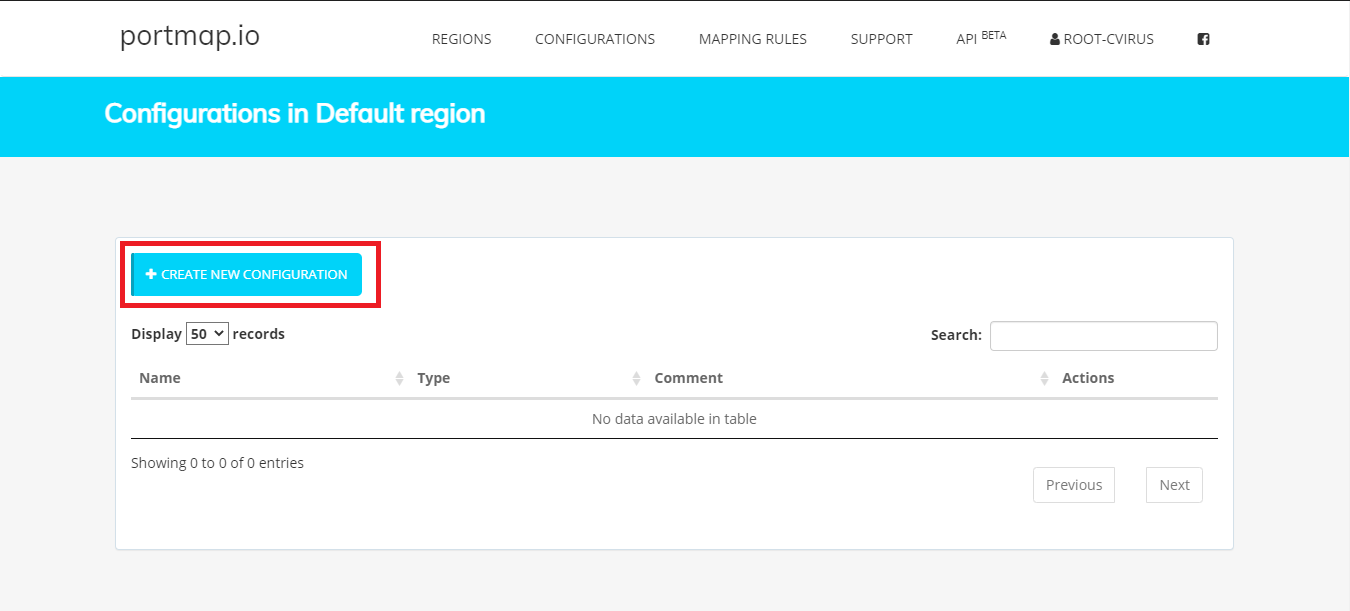The width and height of the screenshot is (1350, 611).
Task: Open the Facebook icon link
Action: click(x=1203, y=39)
